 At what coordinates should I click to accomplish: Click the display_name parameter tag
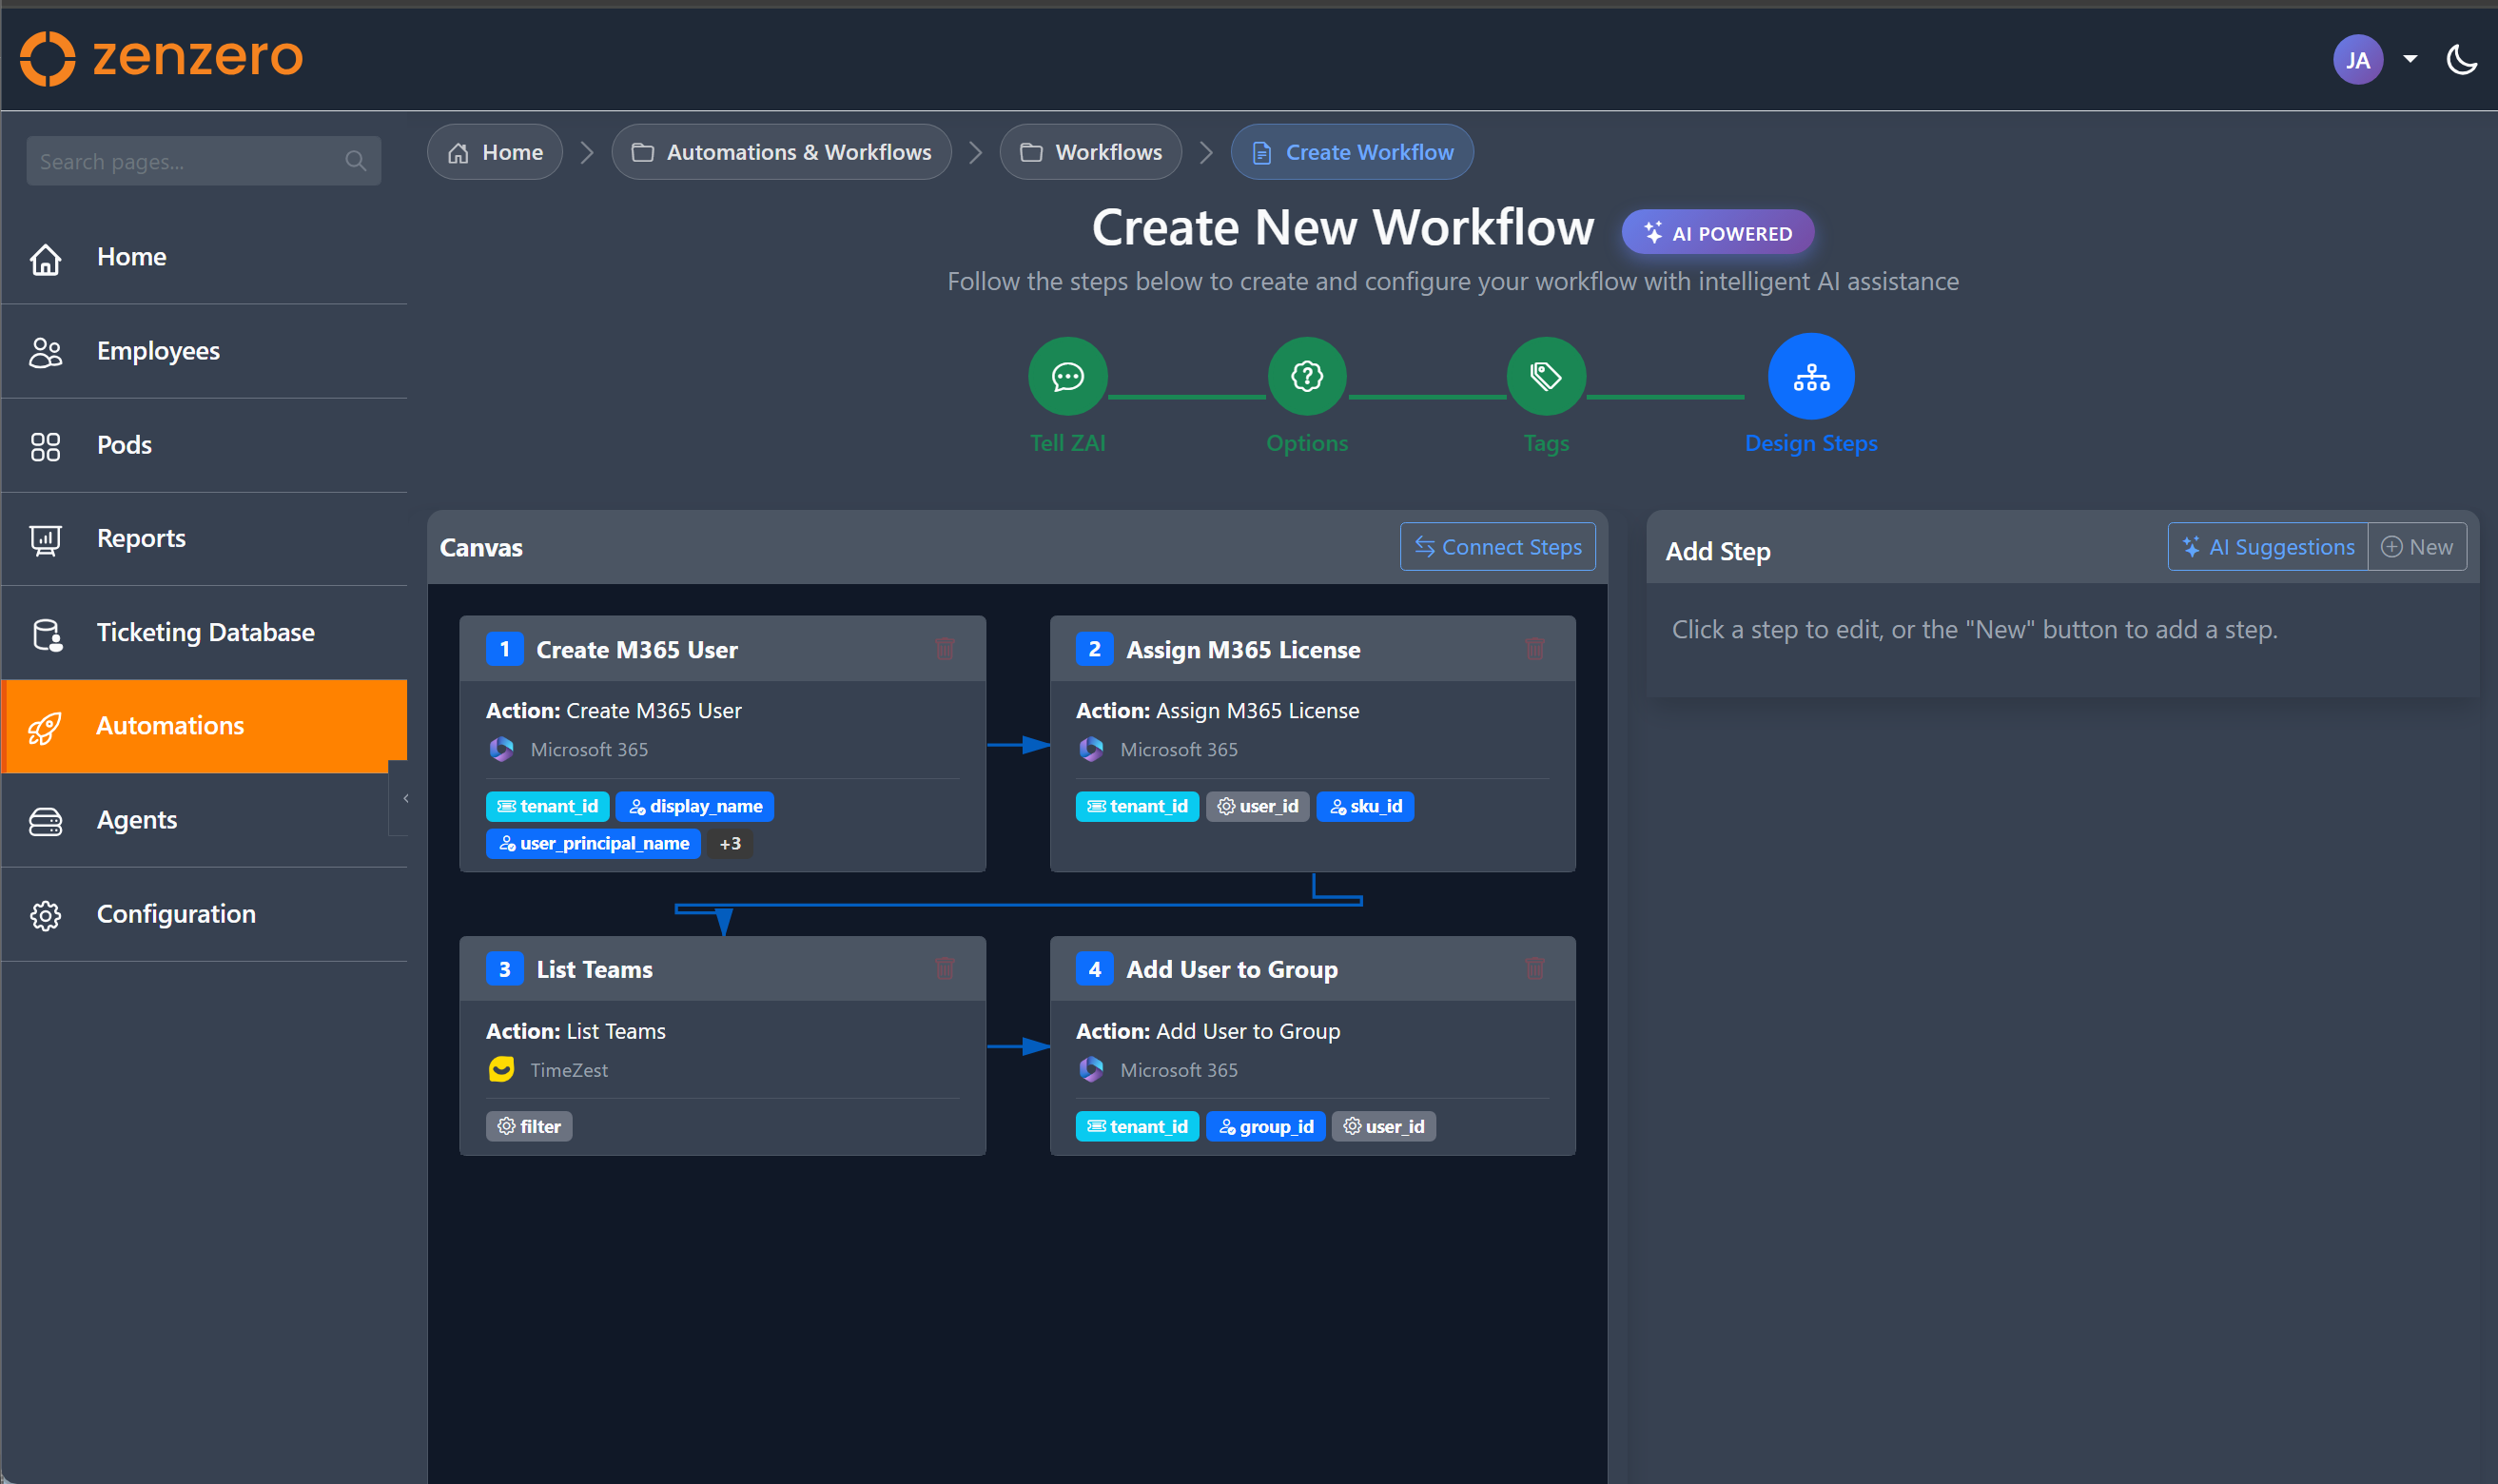(x=695, y=806)
